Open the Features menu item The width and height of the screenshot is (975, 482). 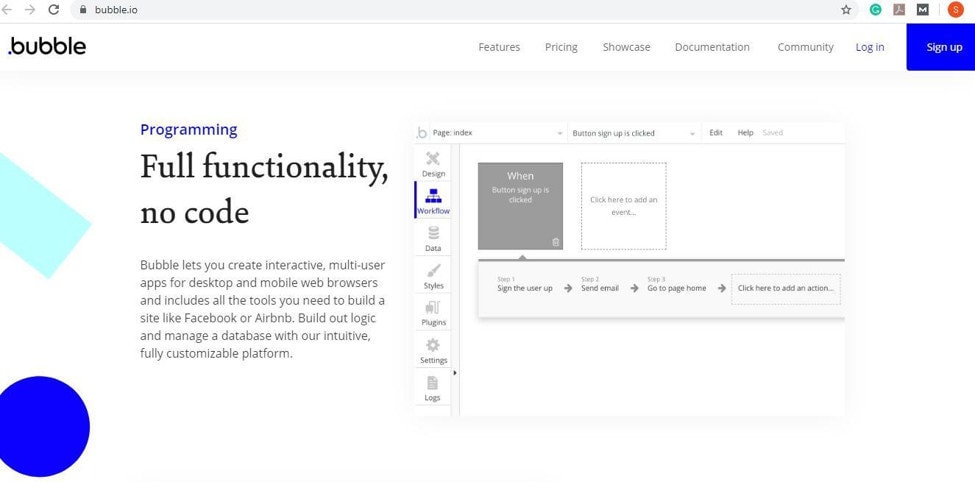click(x=499, y=47)
